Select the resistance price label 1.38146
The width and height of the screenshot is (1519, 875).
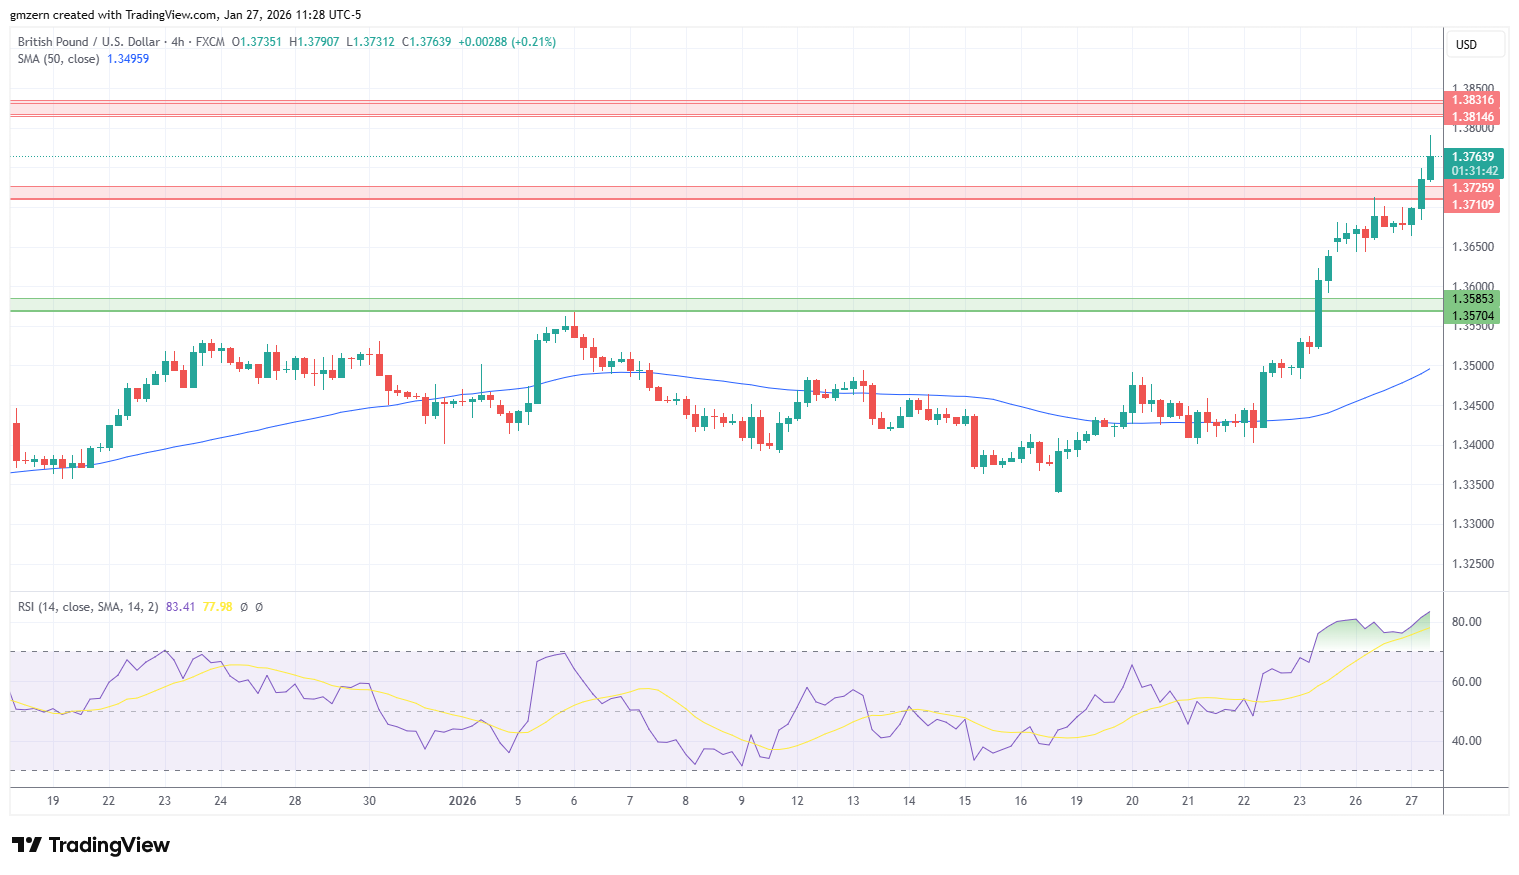click(x=1473, y=117)
